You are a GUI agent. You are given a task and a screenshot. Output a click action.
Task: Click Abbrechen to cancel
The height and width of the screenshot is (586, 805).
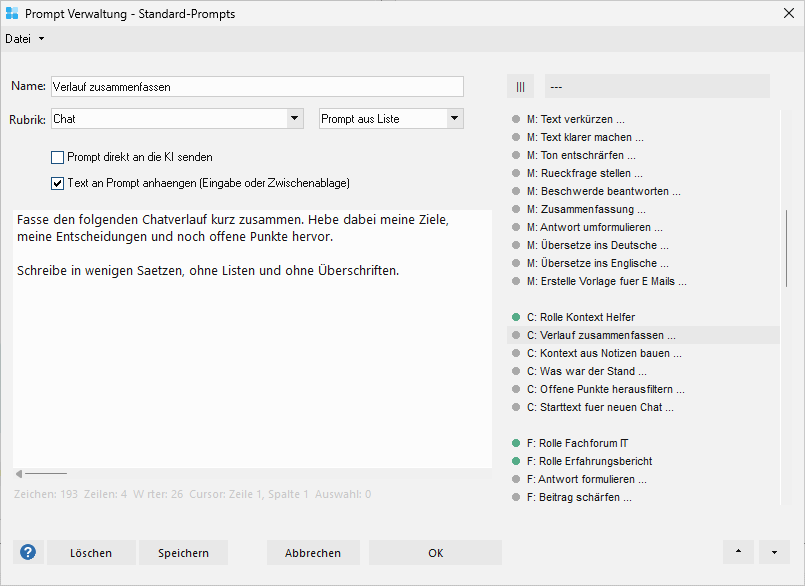click(313, 553)
